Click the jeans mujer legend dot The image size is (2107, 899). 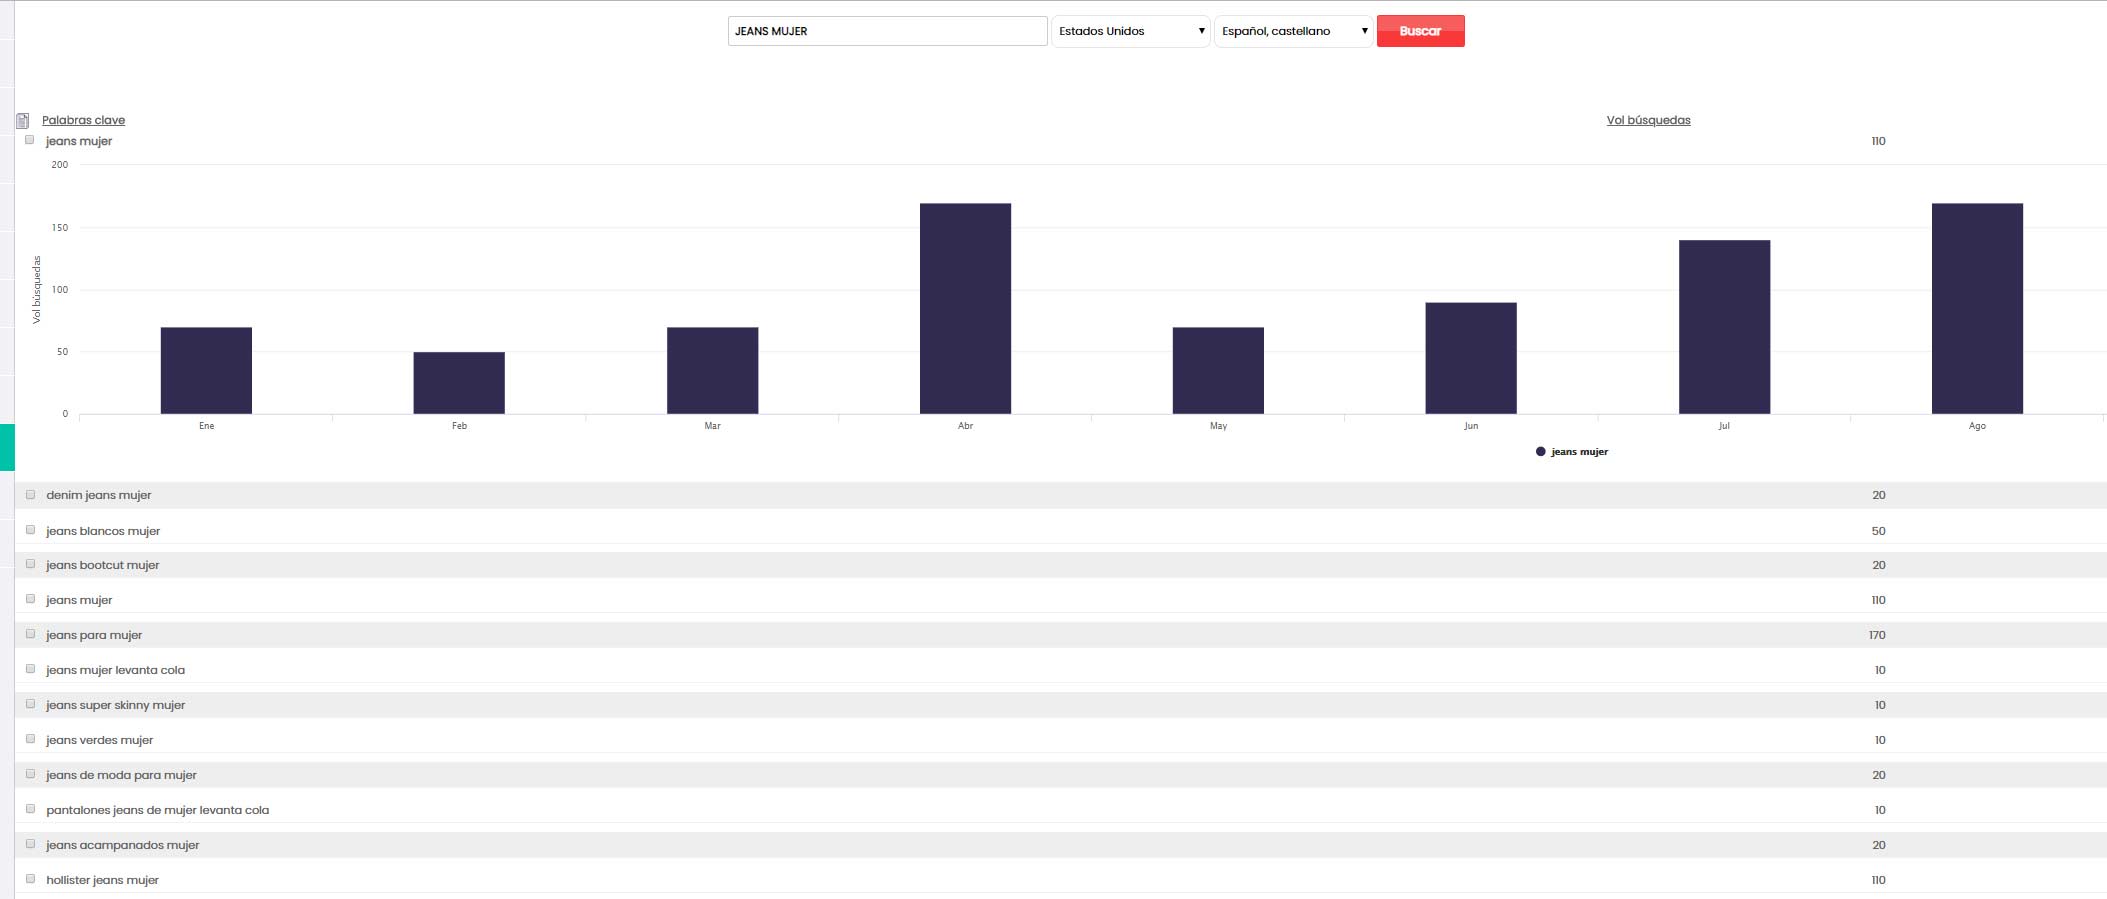pos(1540,452)
